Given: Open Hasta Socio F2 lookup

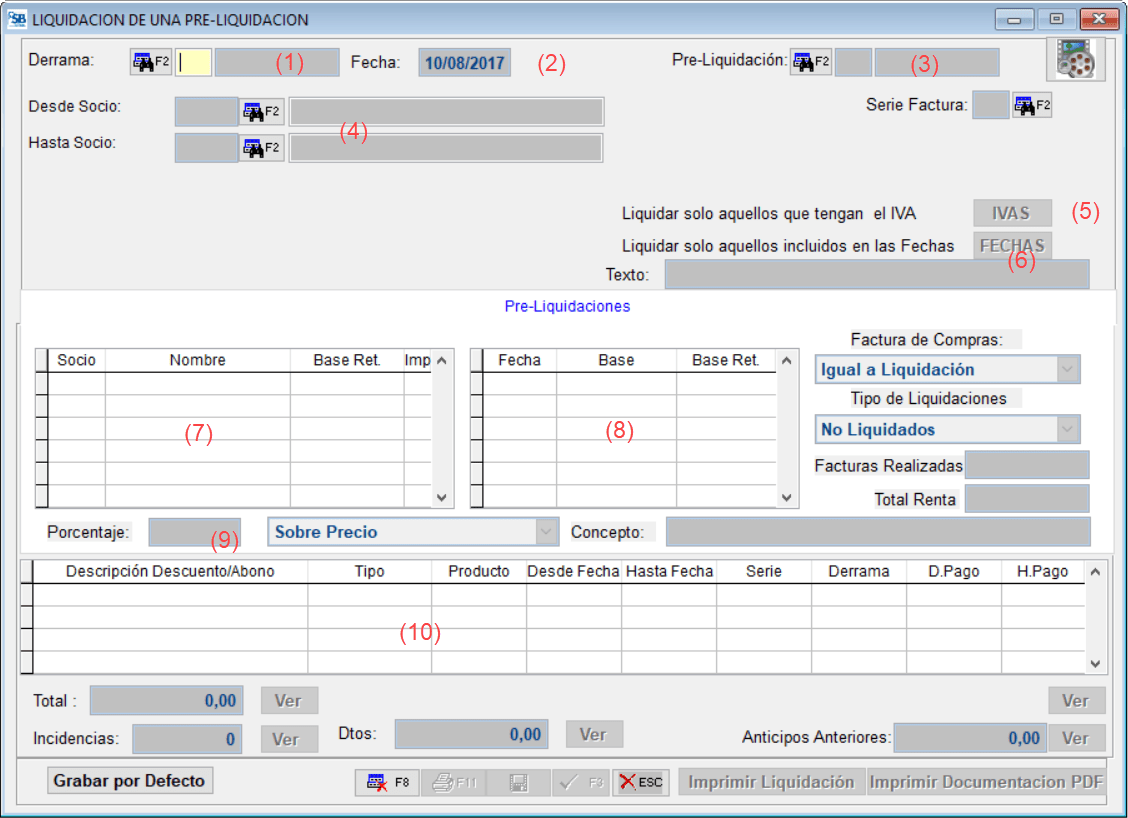Looking at the screenshot, I should click(x=261, y=148).
